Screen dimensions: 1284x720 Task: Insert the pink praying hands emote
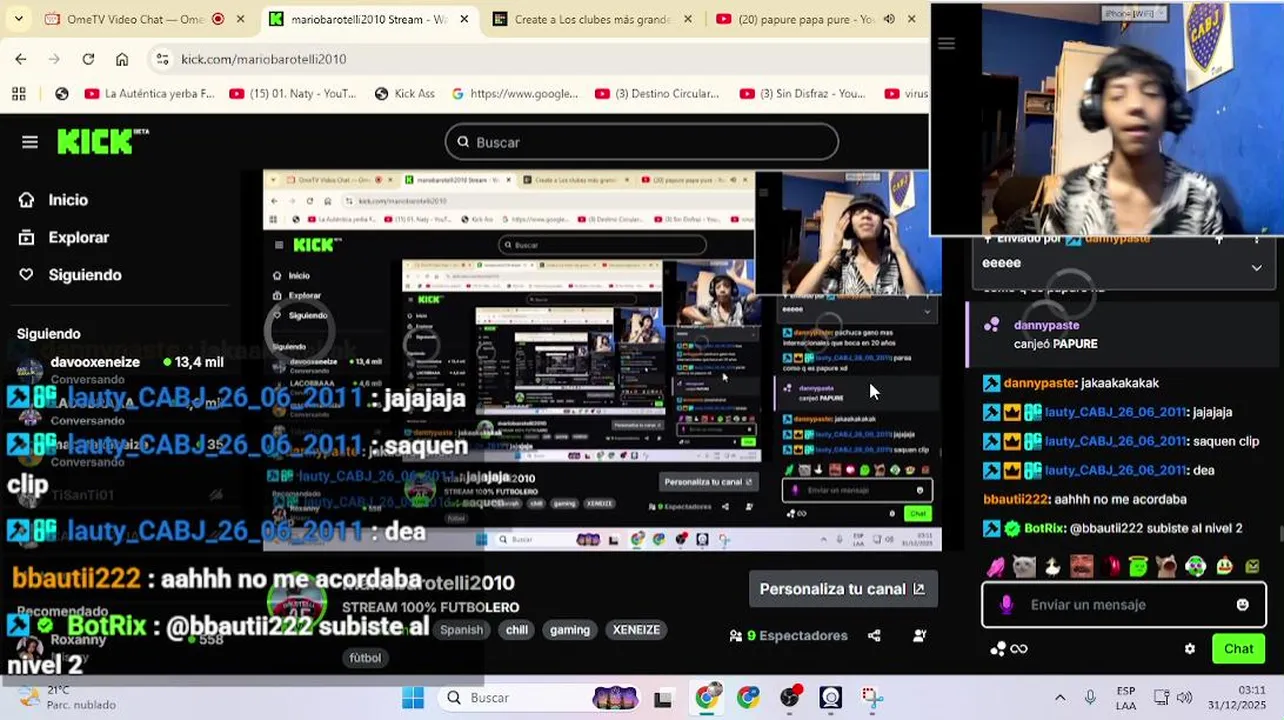(996, 567)
